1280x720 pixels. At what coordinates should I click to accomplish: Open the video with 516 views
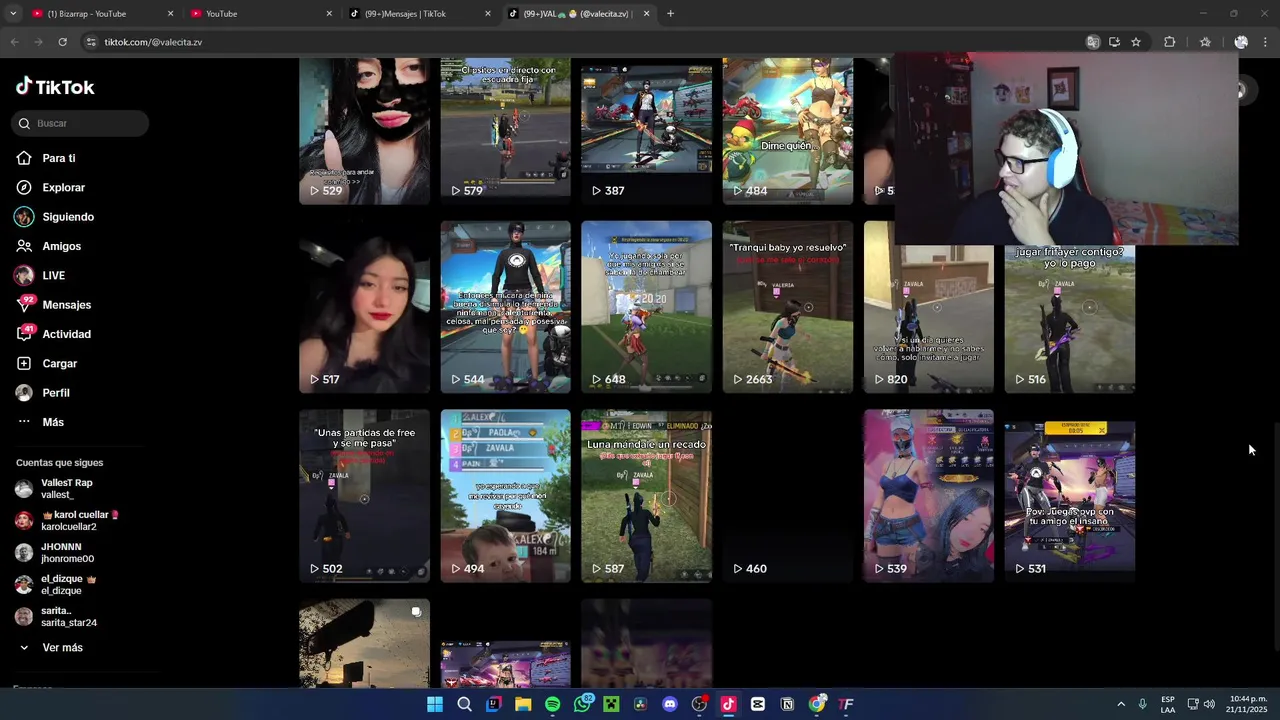1069,320
